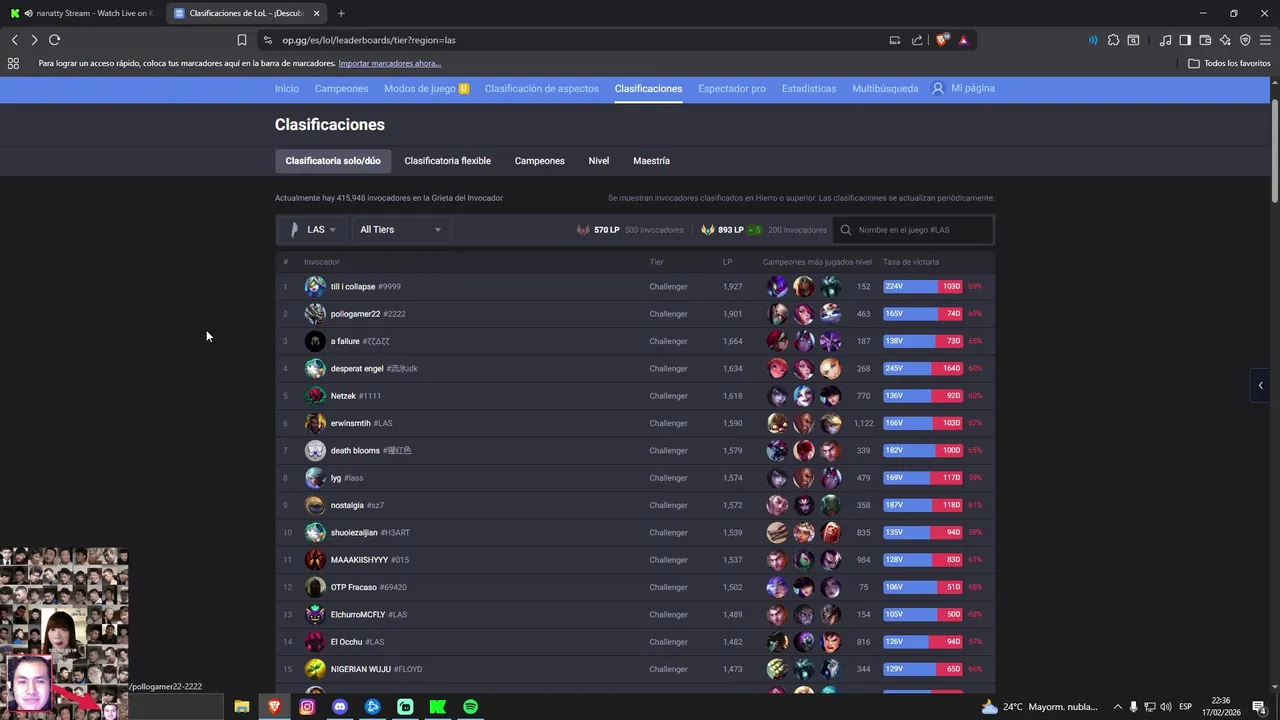The height and width of the screenshot is (720, 1280).
Task: Select the Clasificatoria solo/dúo tab
Action: [x=333, y=161]
